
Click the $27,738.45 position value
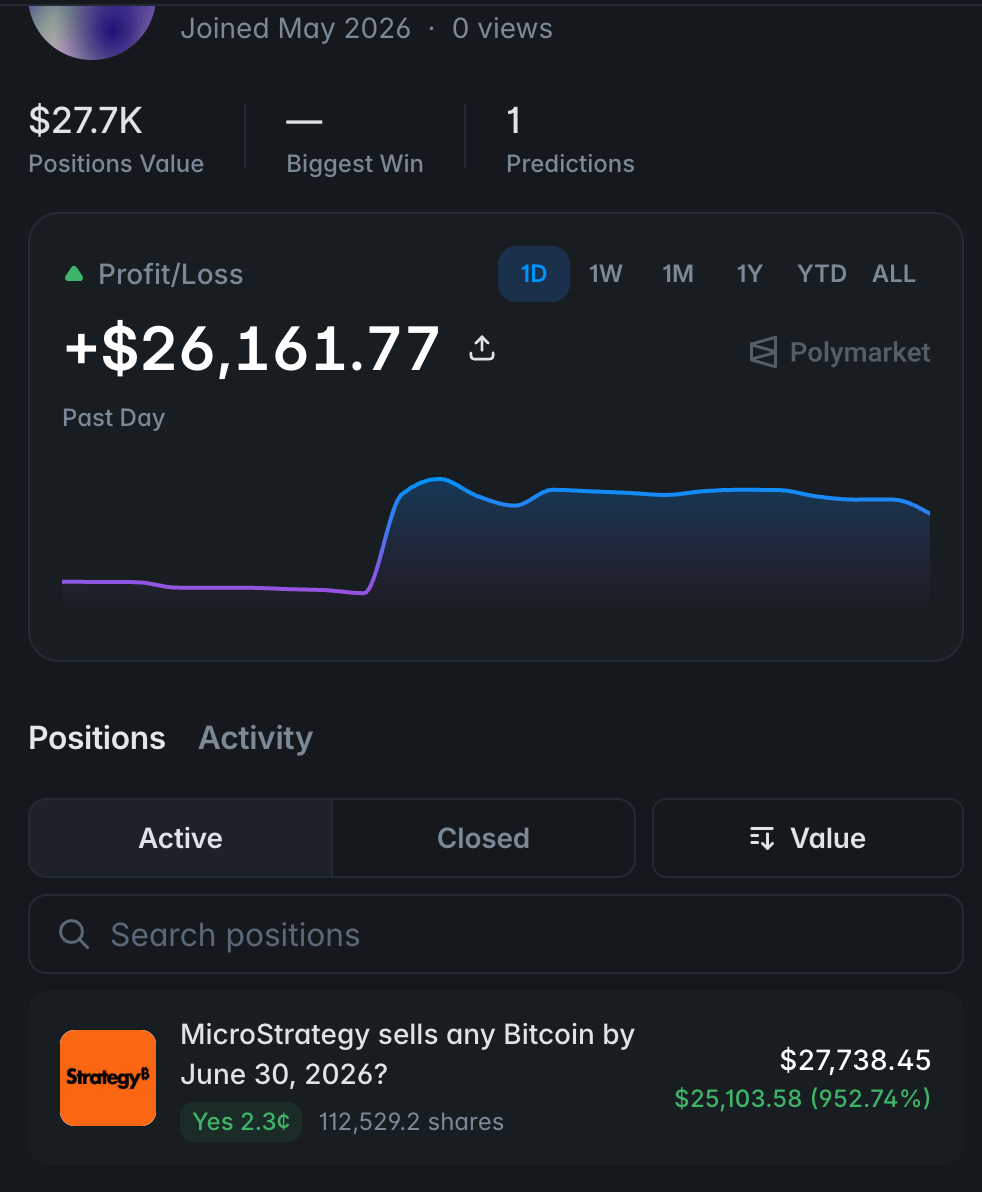coord(855,1060)
